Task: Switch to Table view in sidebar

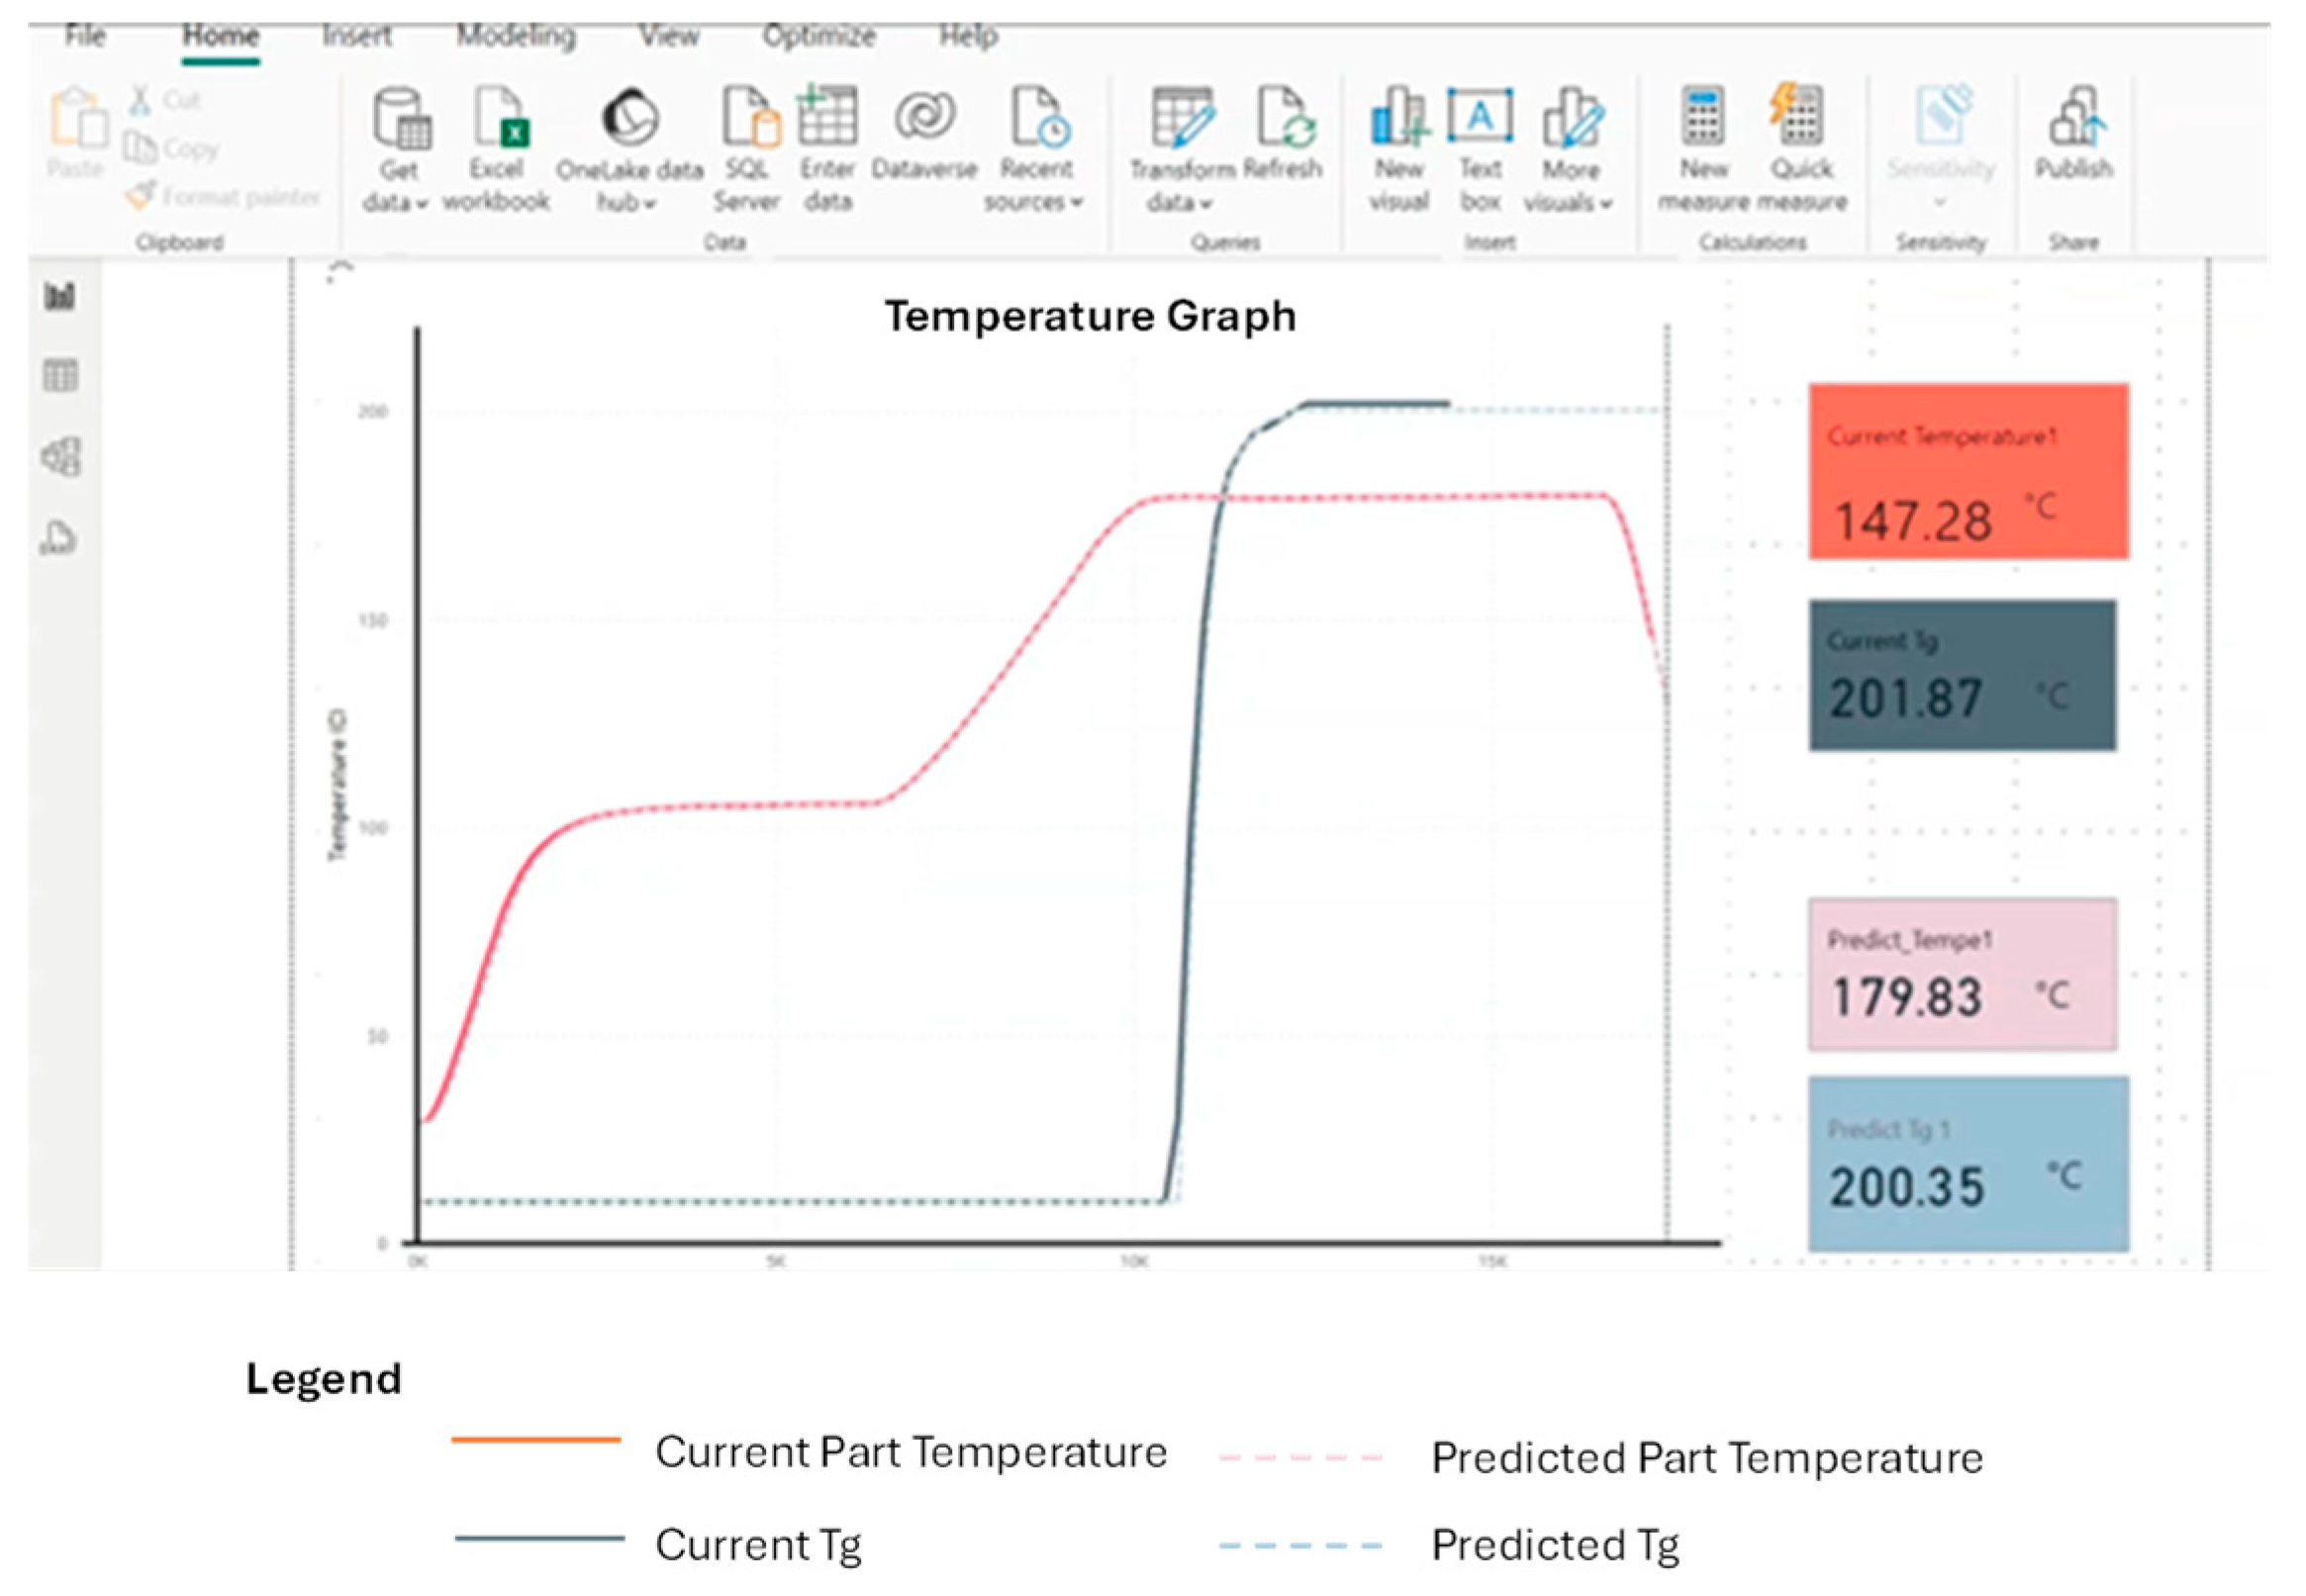Action: pos(60,376)
